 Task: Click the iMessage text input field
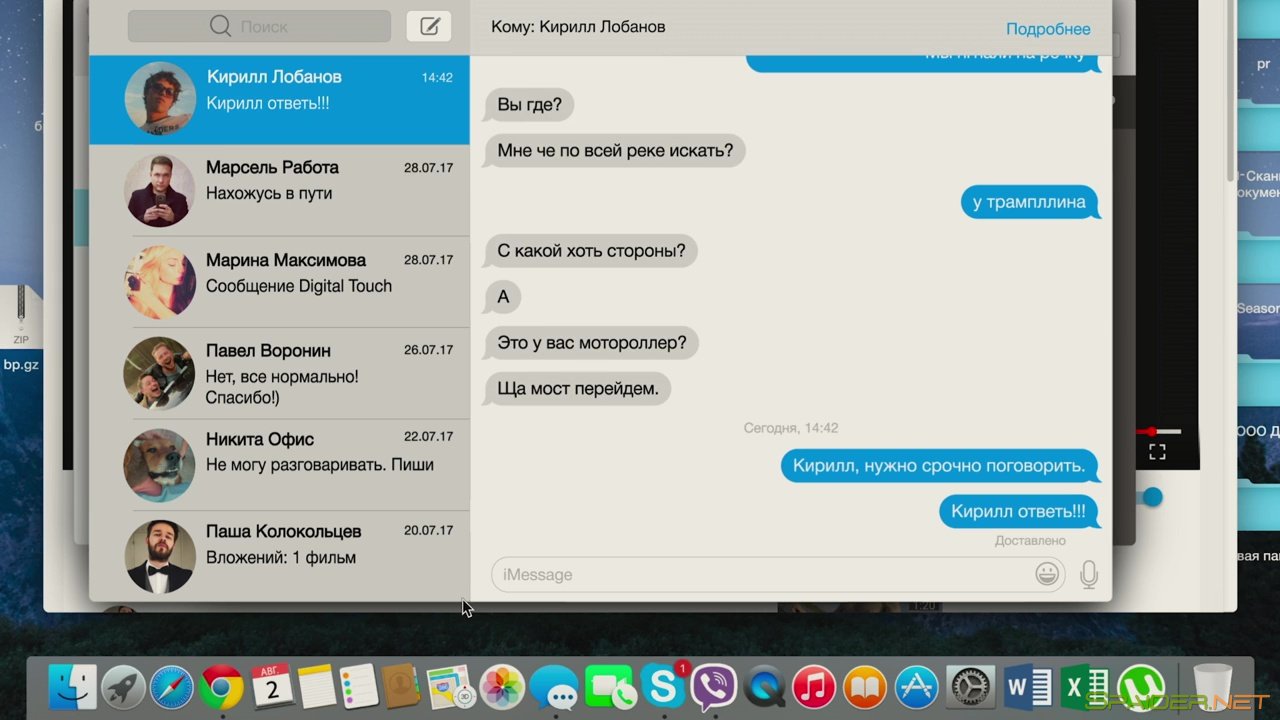coord(760,575)
